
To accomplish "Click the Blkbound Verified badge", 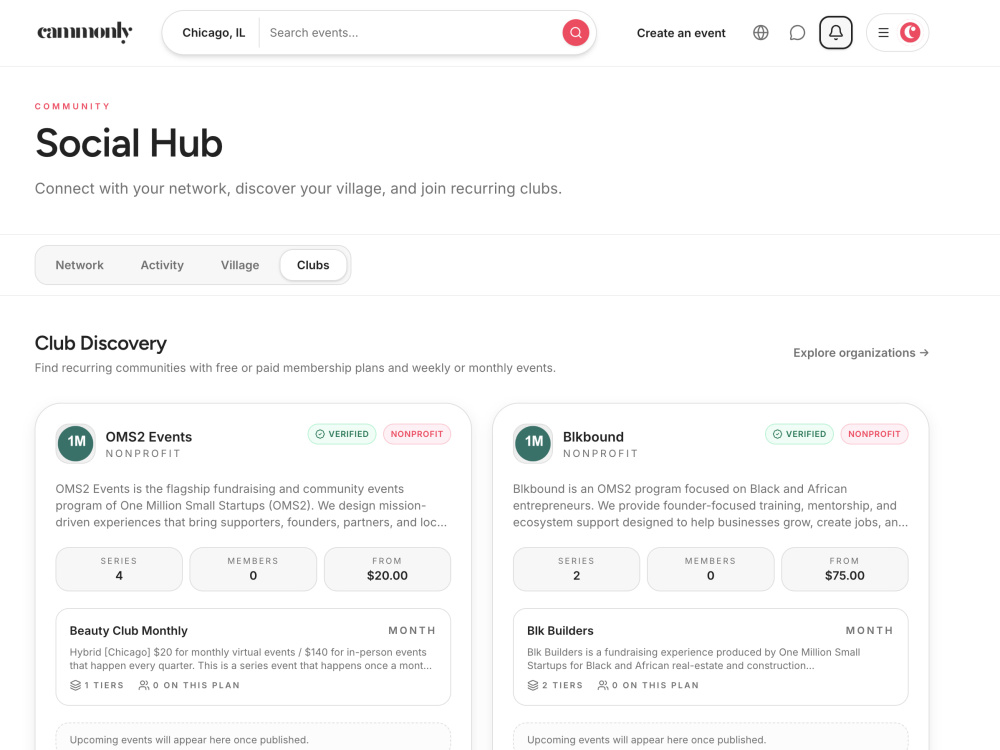I will 799,434.
